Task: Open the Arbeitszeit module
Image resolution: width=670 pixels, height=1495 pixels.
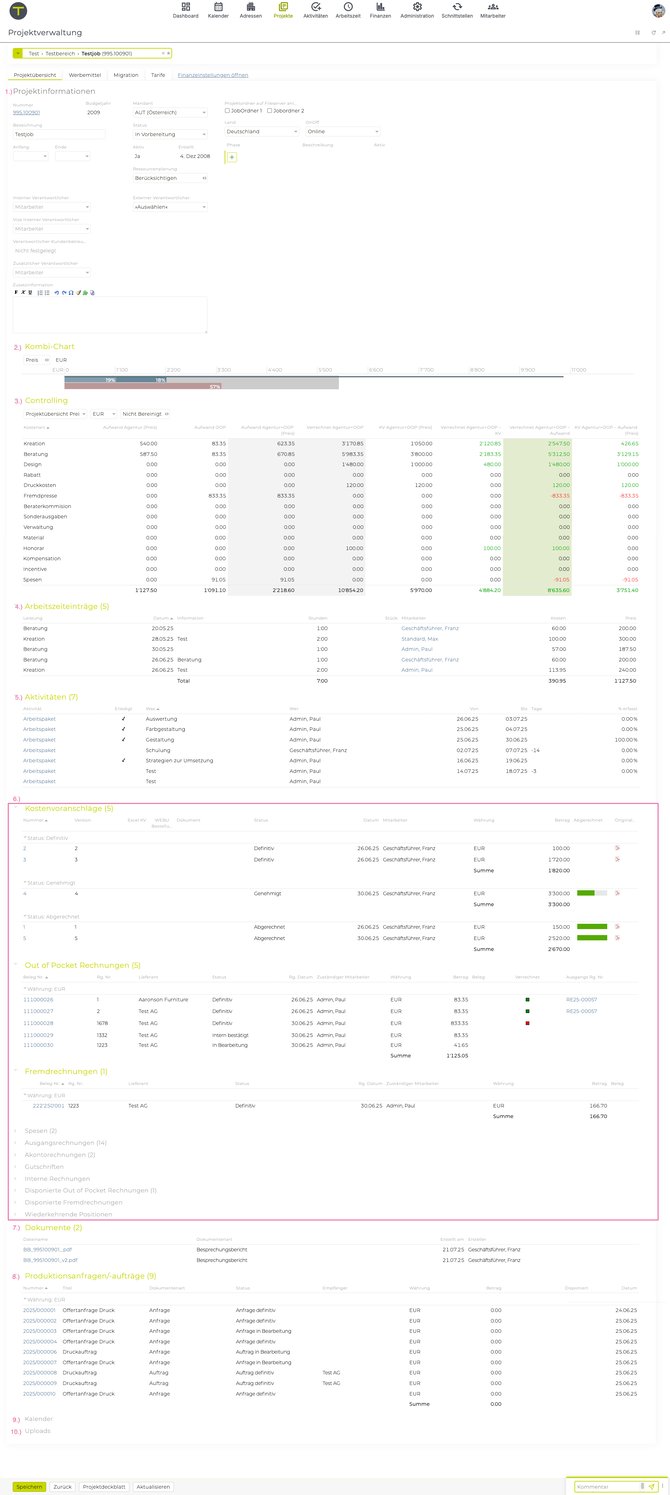Action: 347,11
